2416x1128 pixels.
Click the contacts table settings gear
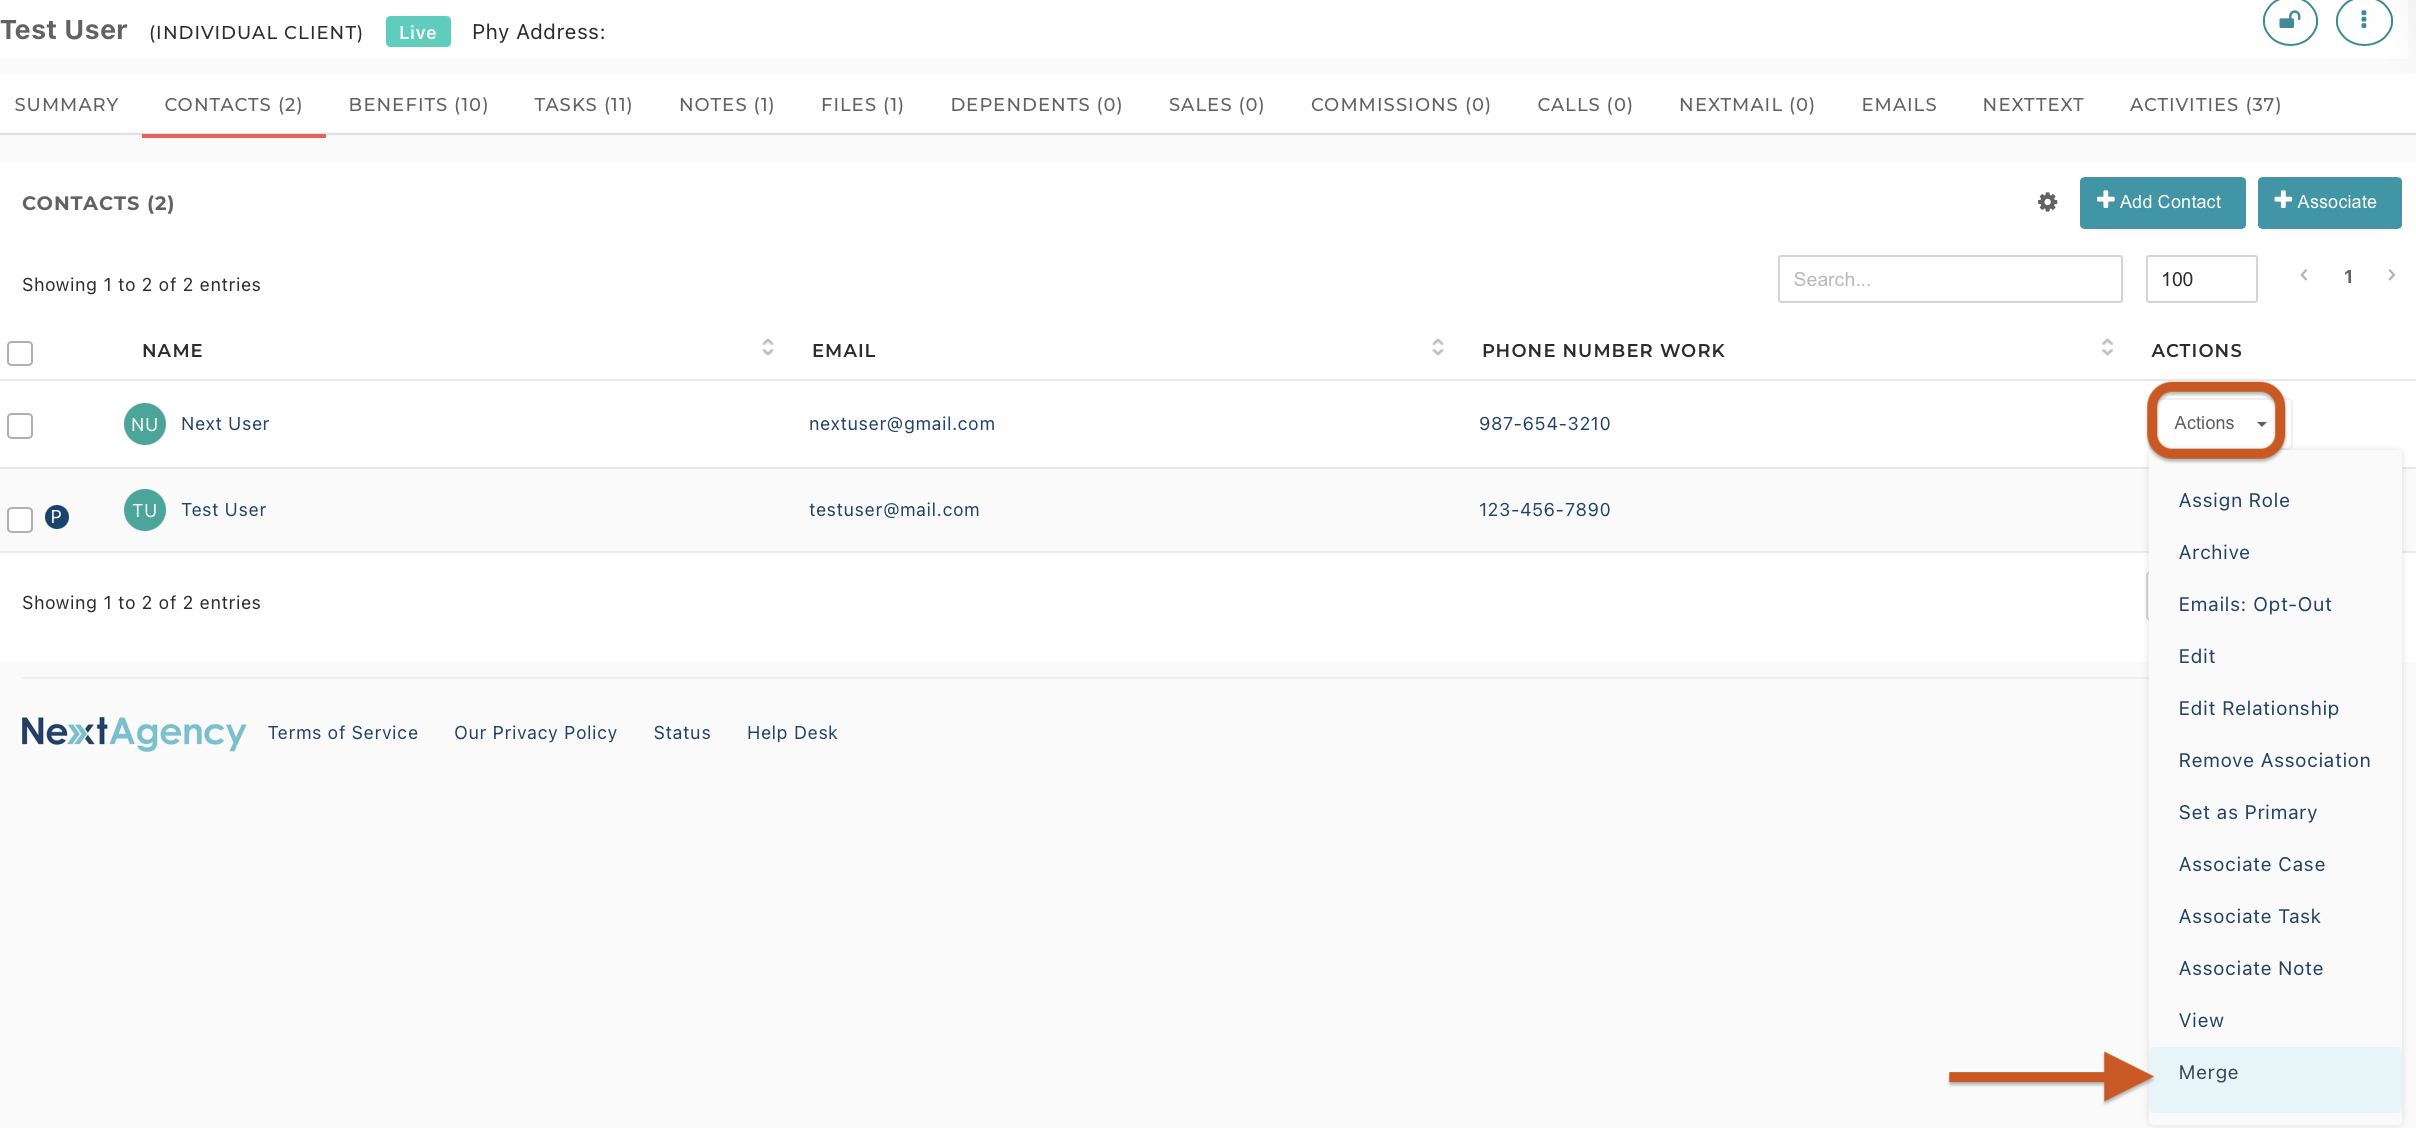click(x=2047, y=203)
